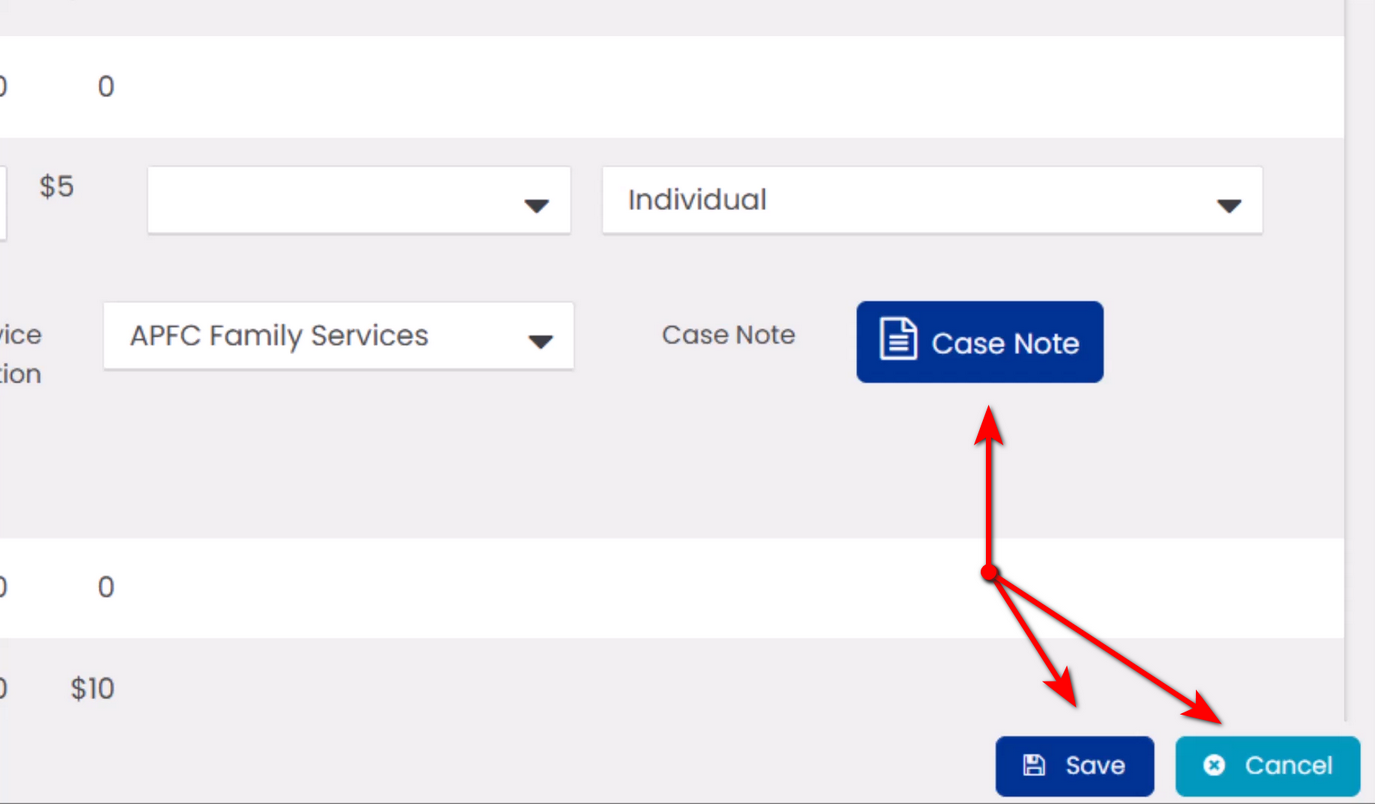The height and width of the screenshot is (804, 1375).
Task: Click the circled X icon on Cancel
Action: tap(1214, 766)
